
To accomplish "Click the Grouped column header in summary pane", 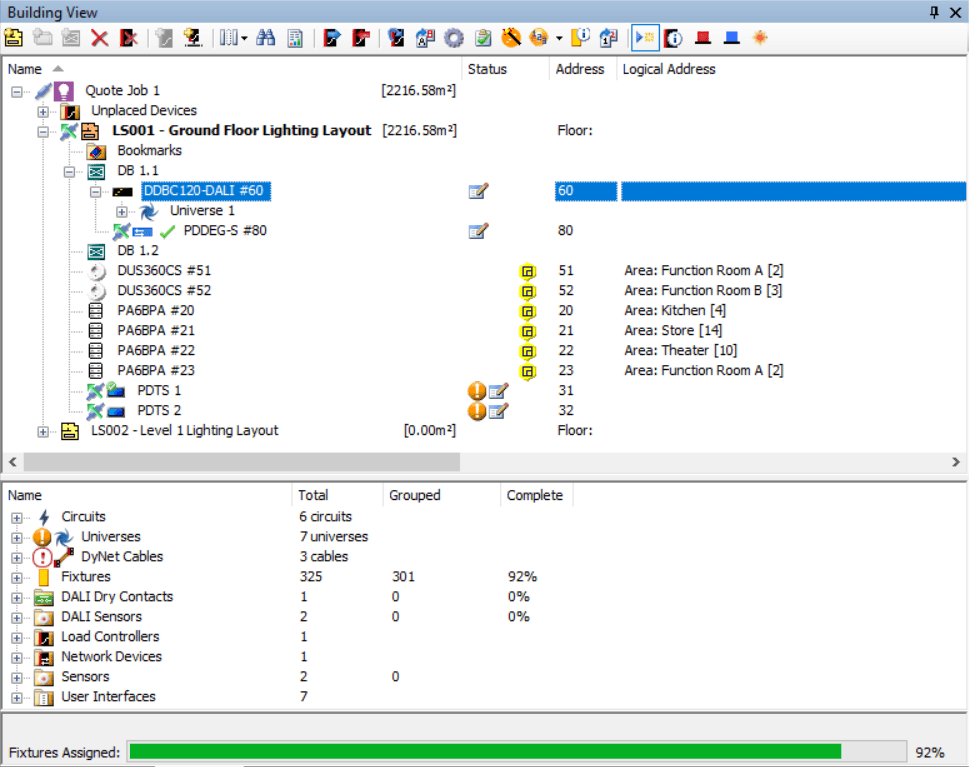I will tap(416, 495).
